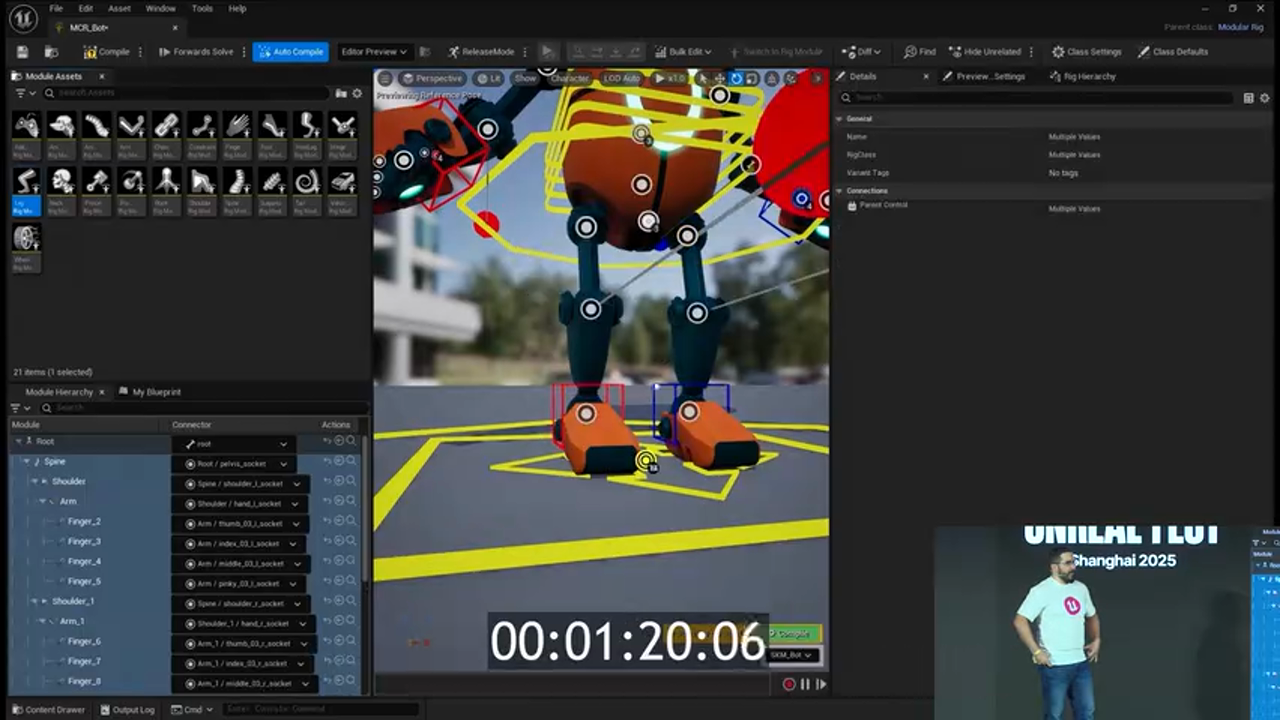
Task: Open the Module Assets panel settings gear
Action: pos(356,92)
